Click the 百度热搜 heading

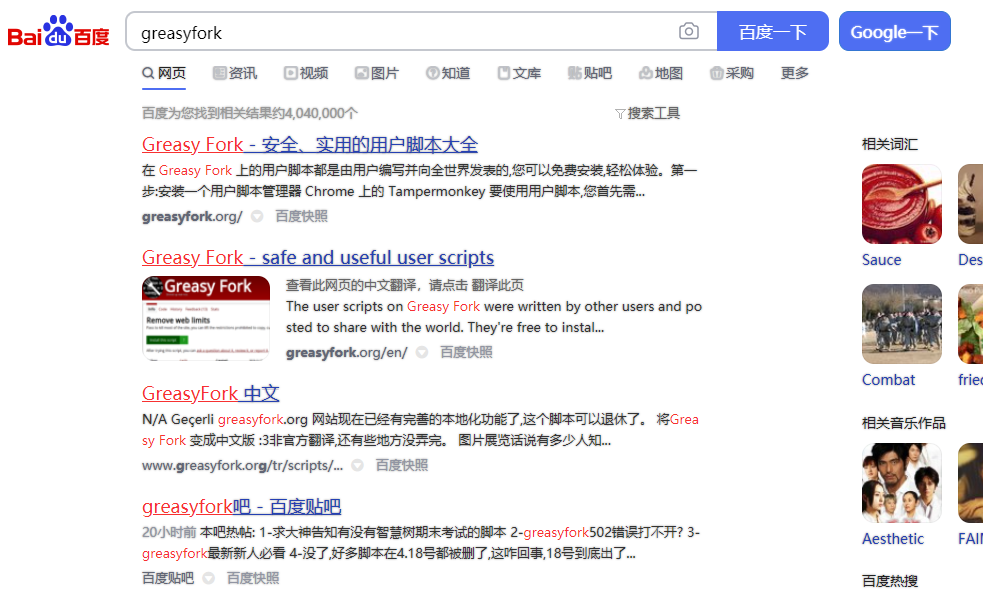890,581
